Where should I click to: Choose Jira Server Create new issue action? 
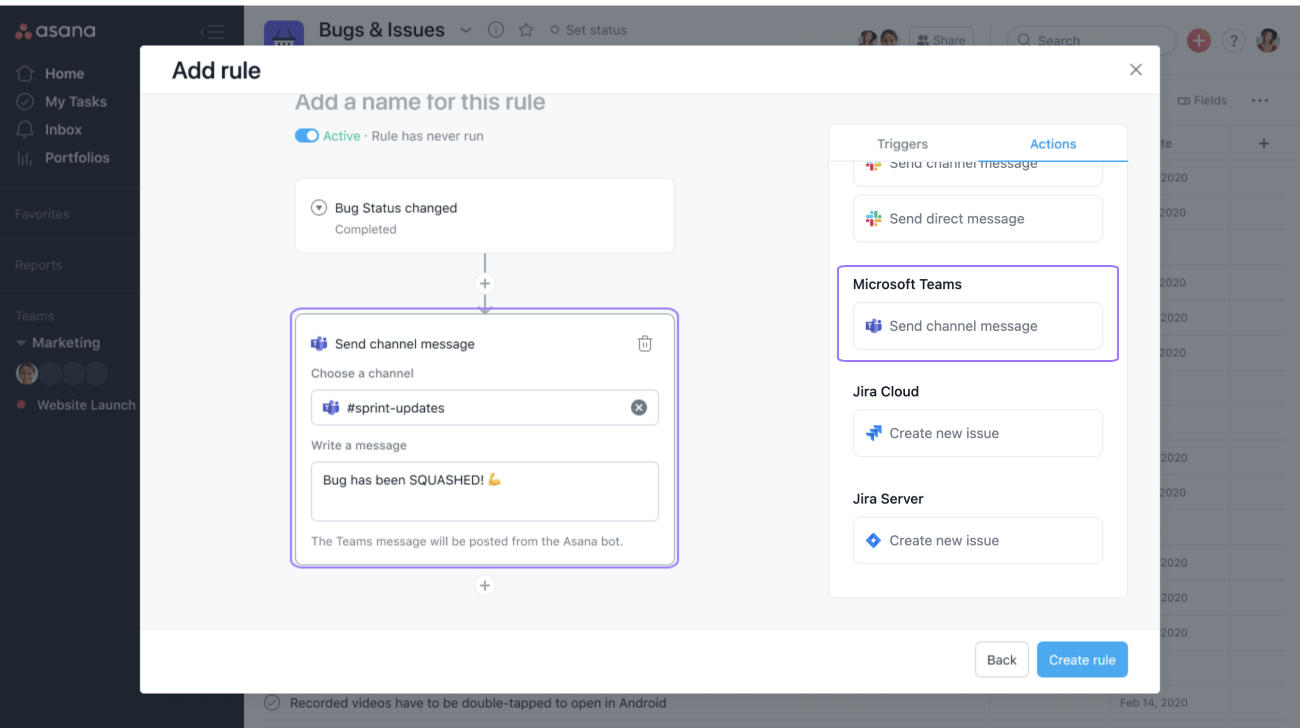tap(978, 540)
